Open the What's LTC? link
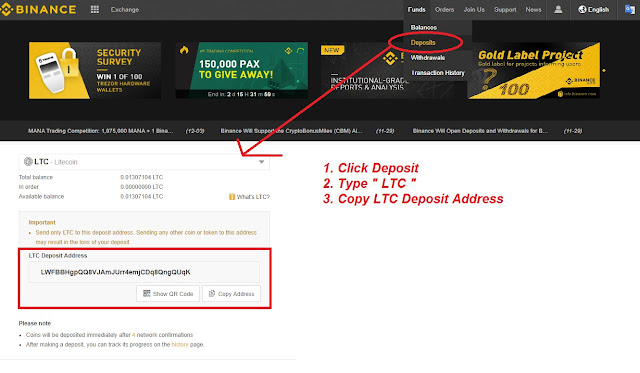 click(x=253, y=197)
